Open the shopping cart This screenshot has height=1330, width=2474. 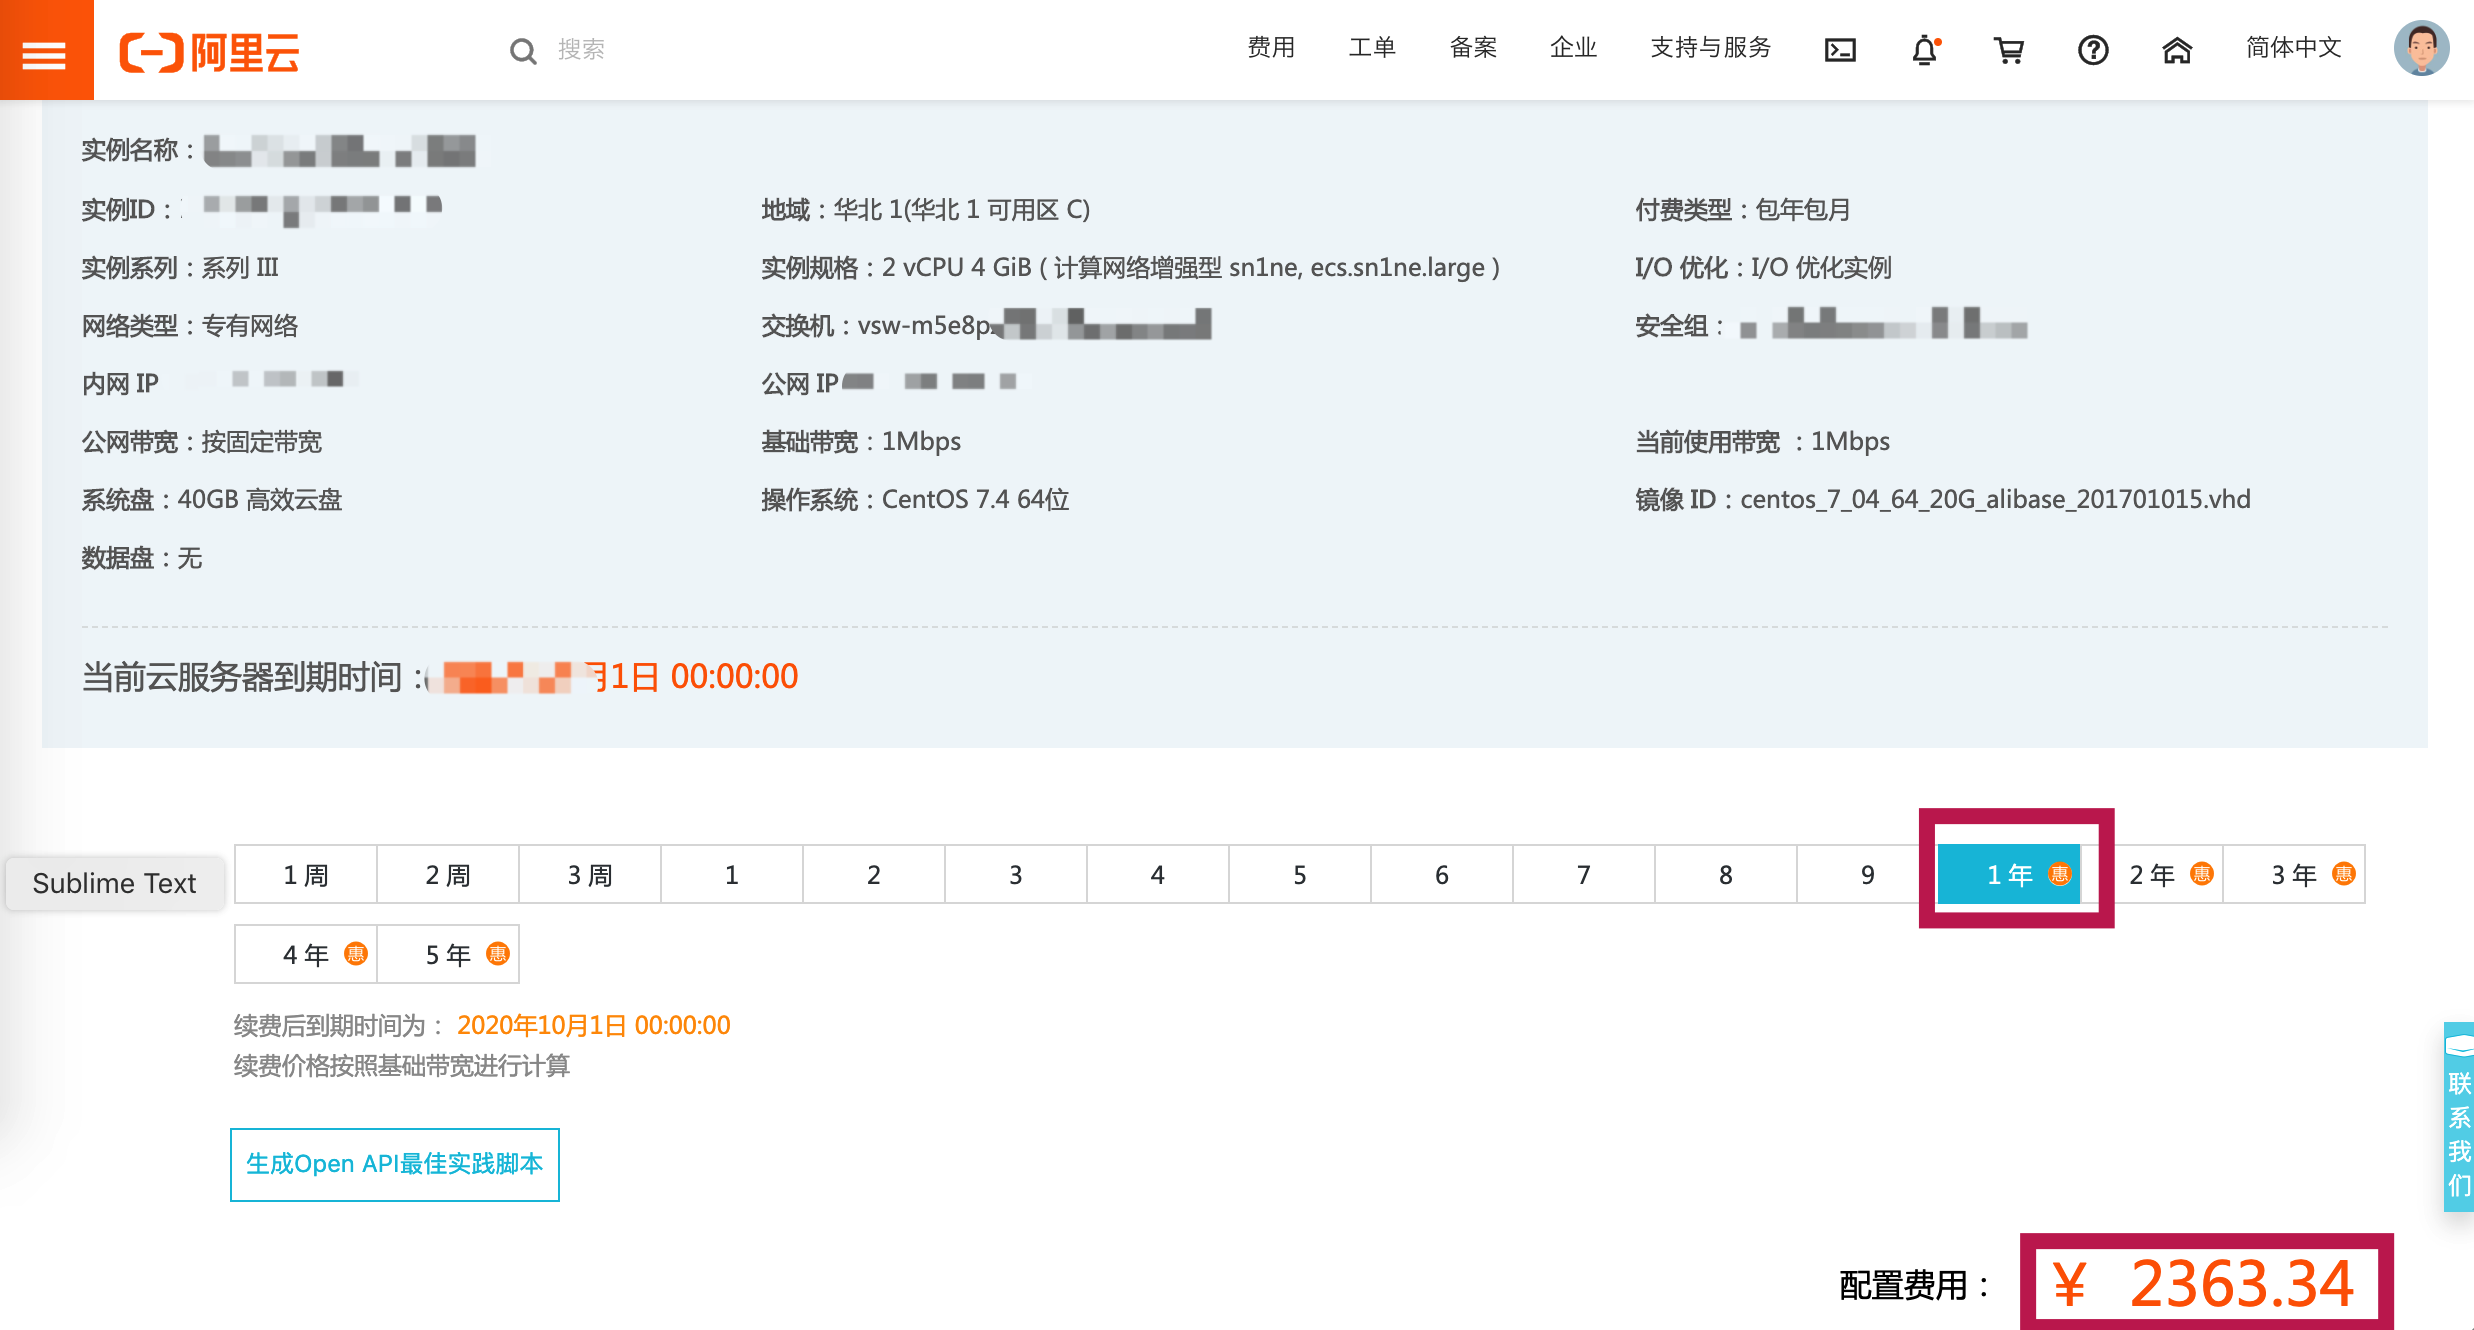pyautogui.click(x=2008, y=50)
